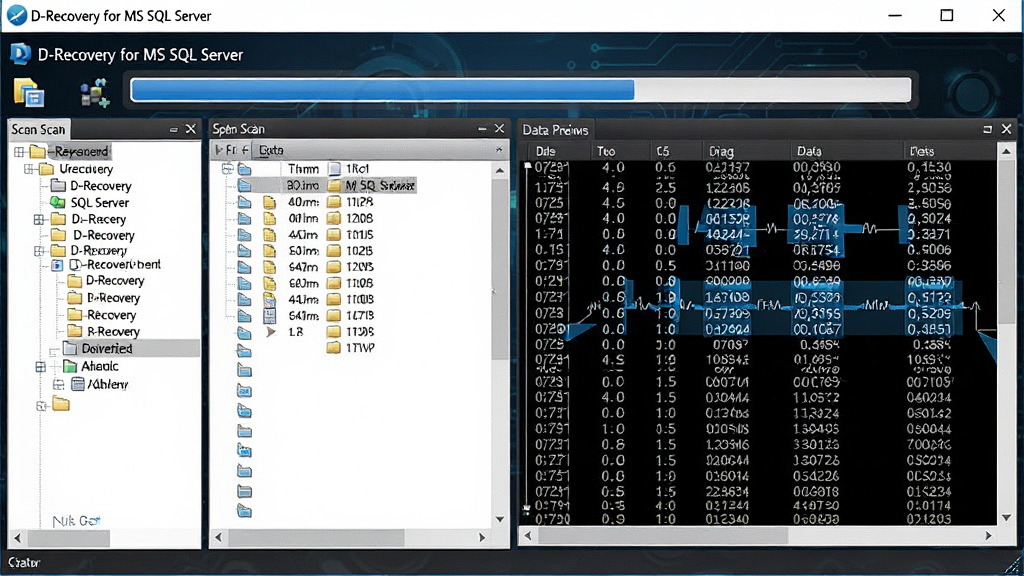This screenshot has width=1024, height=576.
Task: Click Spen Scan vertical scrollbar down arrow
Action: pyautogui.click(x=500, y=519)
